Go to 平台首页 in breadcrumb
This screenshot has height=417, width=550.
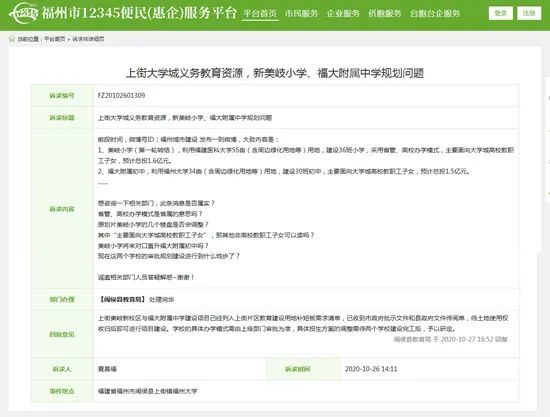[55, 39]
